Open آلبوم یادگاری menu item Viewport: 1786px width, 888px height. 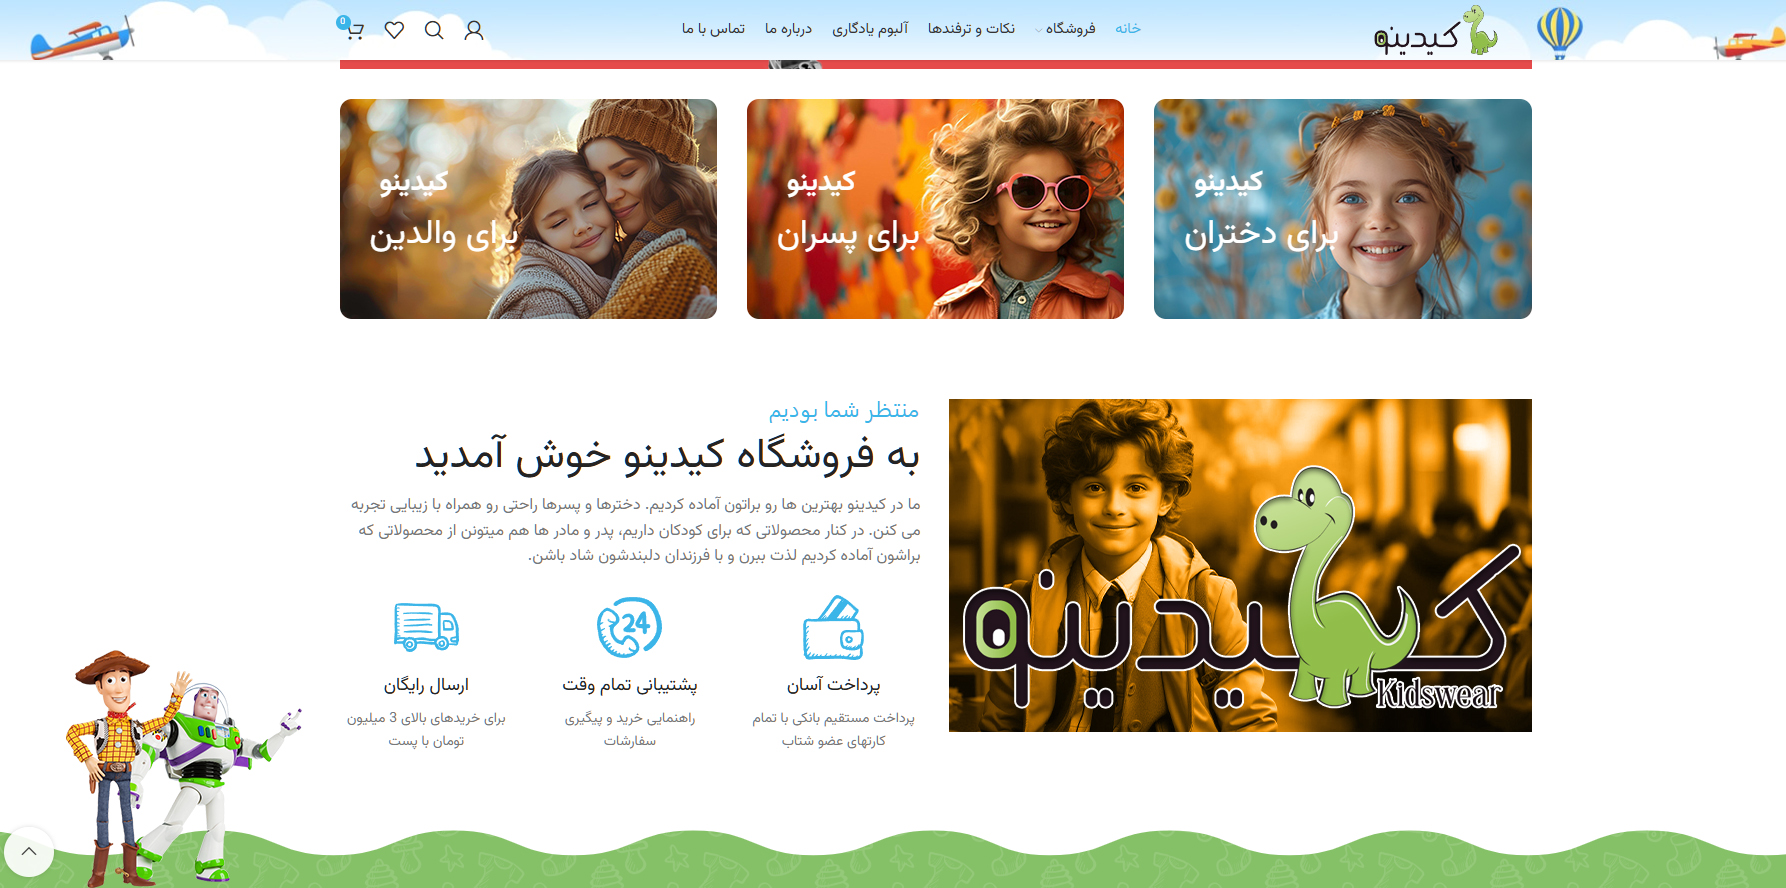tap(870, 29)
